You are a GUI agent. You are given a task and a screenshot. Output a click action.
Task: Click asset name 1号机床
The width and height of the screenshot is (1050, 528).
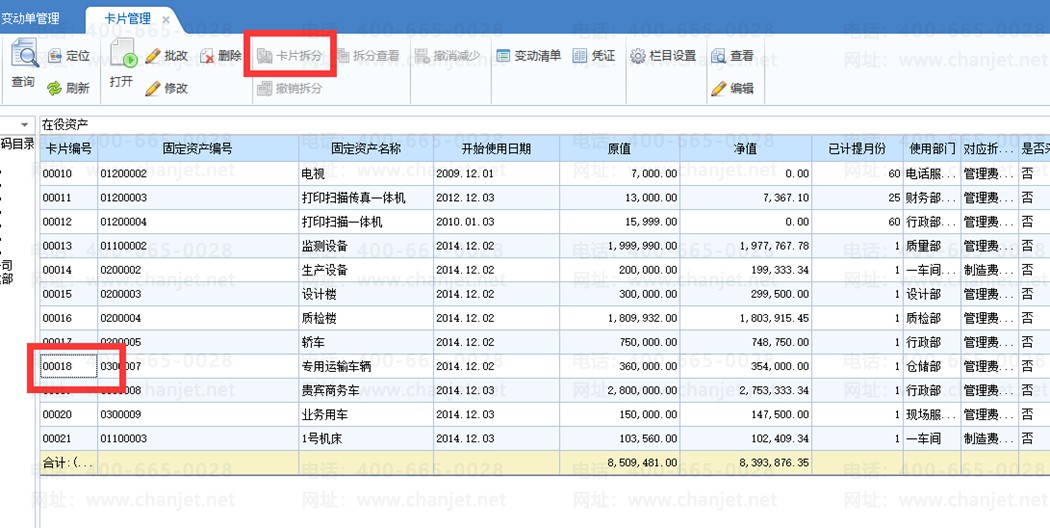pos(322,439)
